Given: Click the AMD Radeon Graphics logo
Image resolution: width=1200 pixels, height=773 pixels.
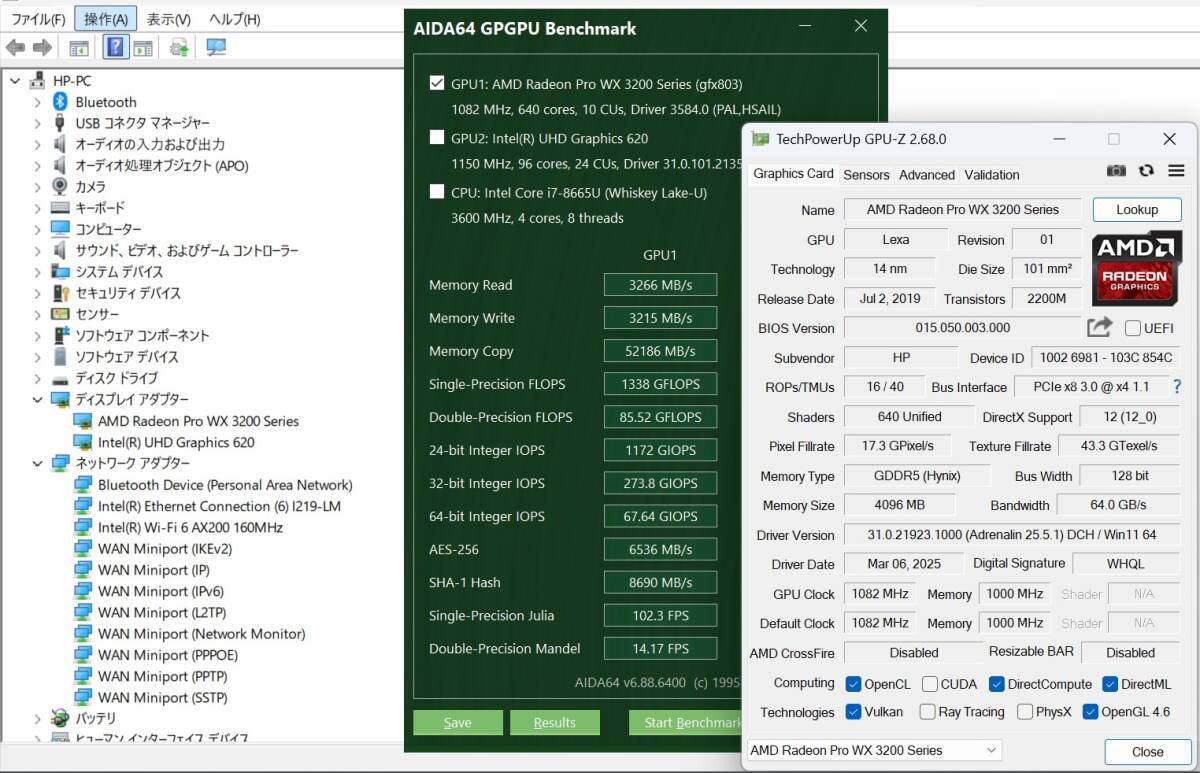Looking at the screenshot, I should [1135, 267].
